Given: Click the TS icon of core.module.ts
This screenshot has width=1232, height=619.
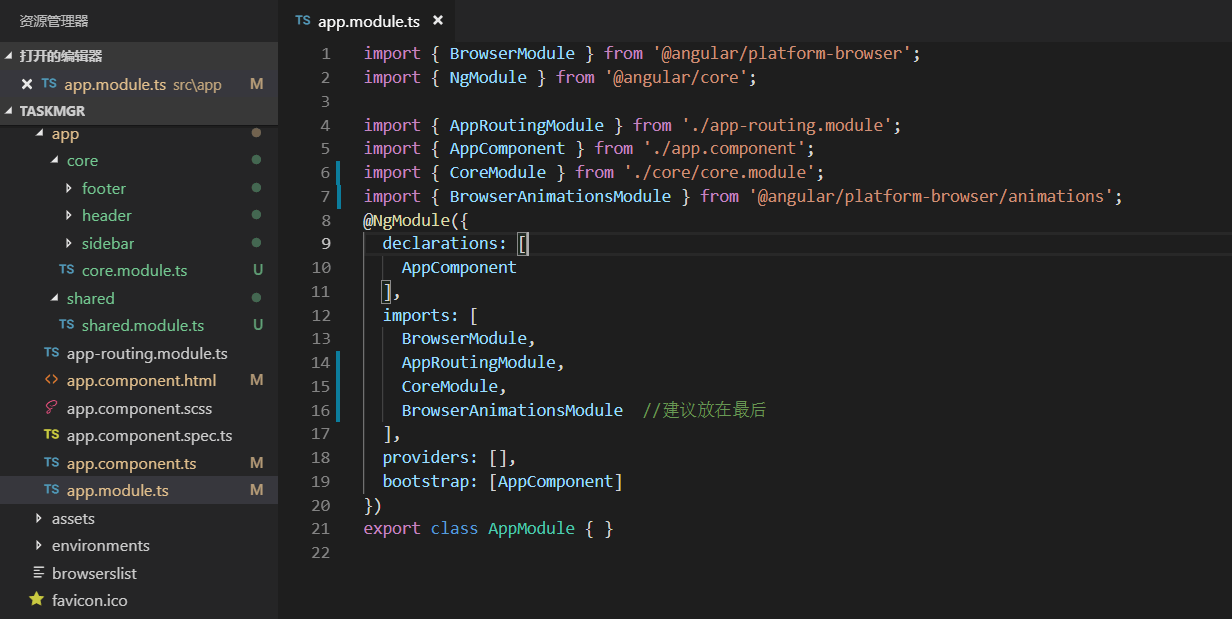Looking at the screenshot, I should click(66, 270).
